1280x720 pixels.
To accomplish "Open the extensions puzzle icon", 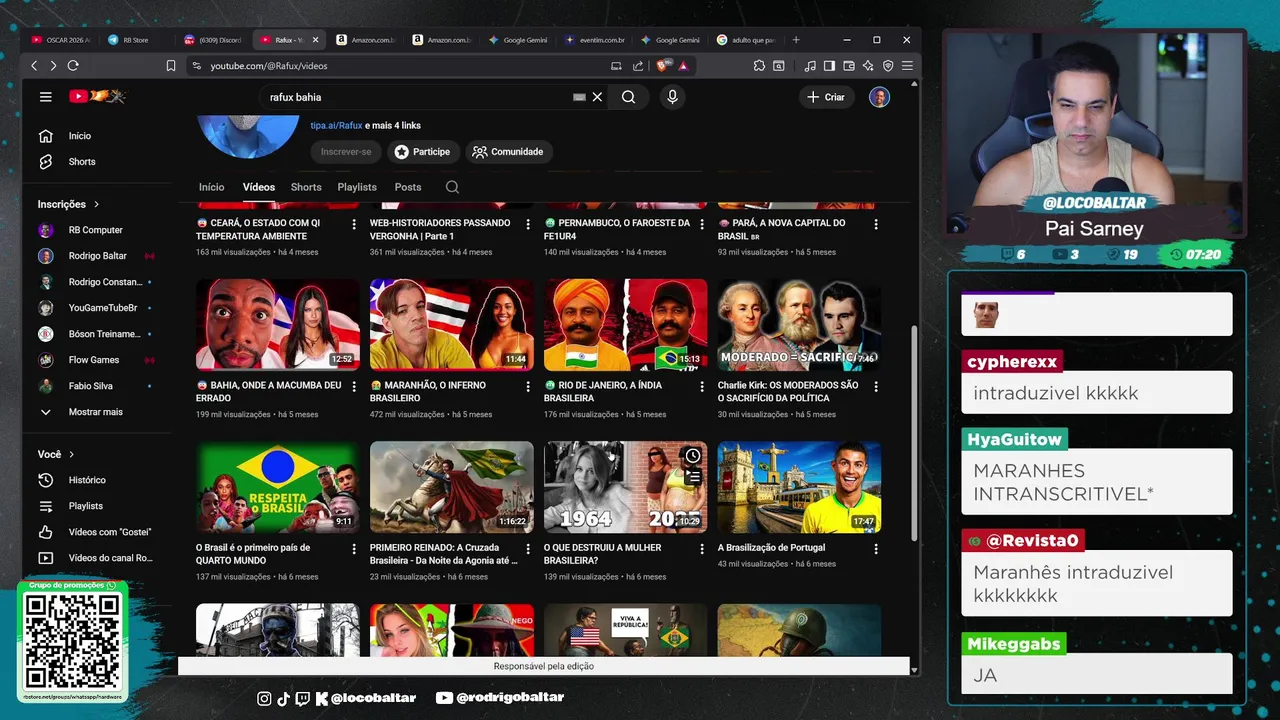I will point(760,66).
